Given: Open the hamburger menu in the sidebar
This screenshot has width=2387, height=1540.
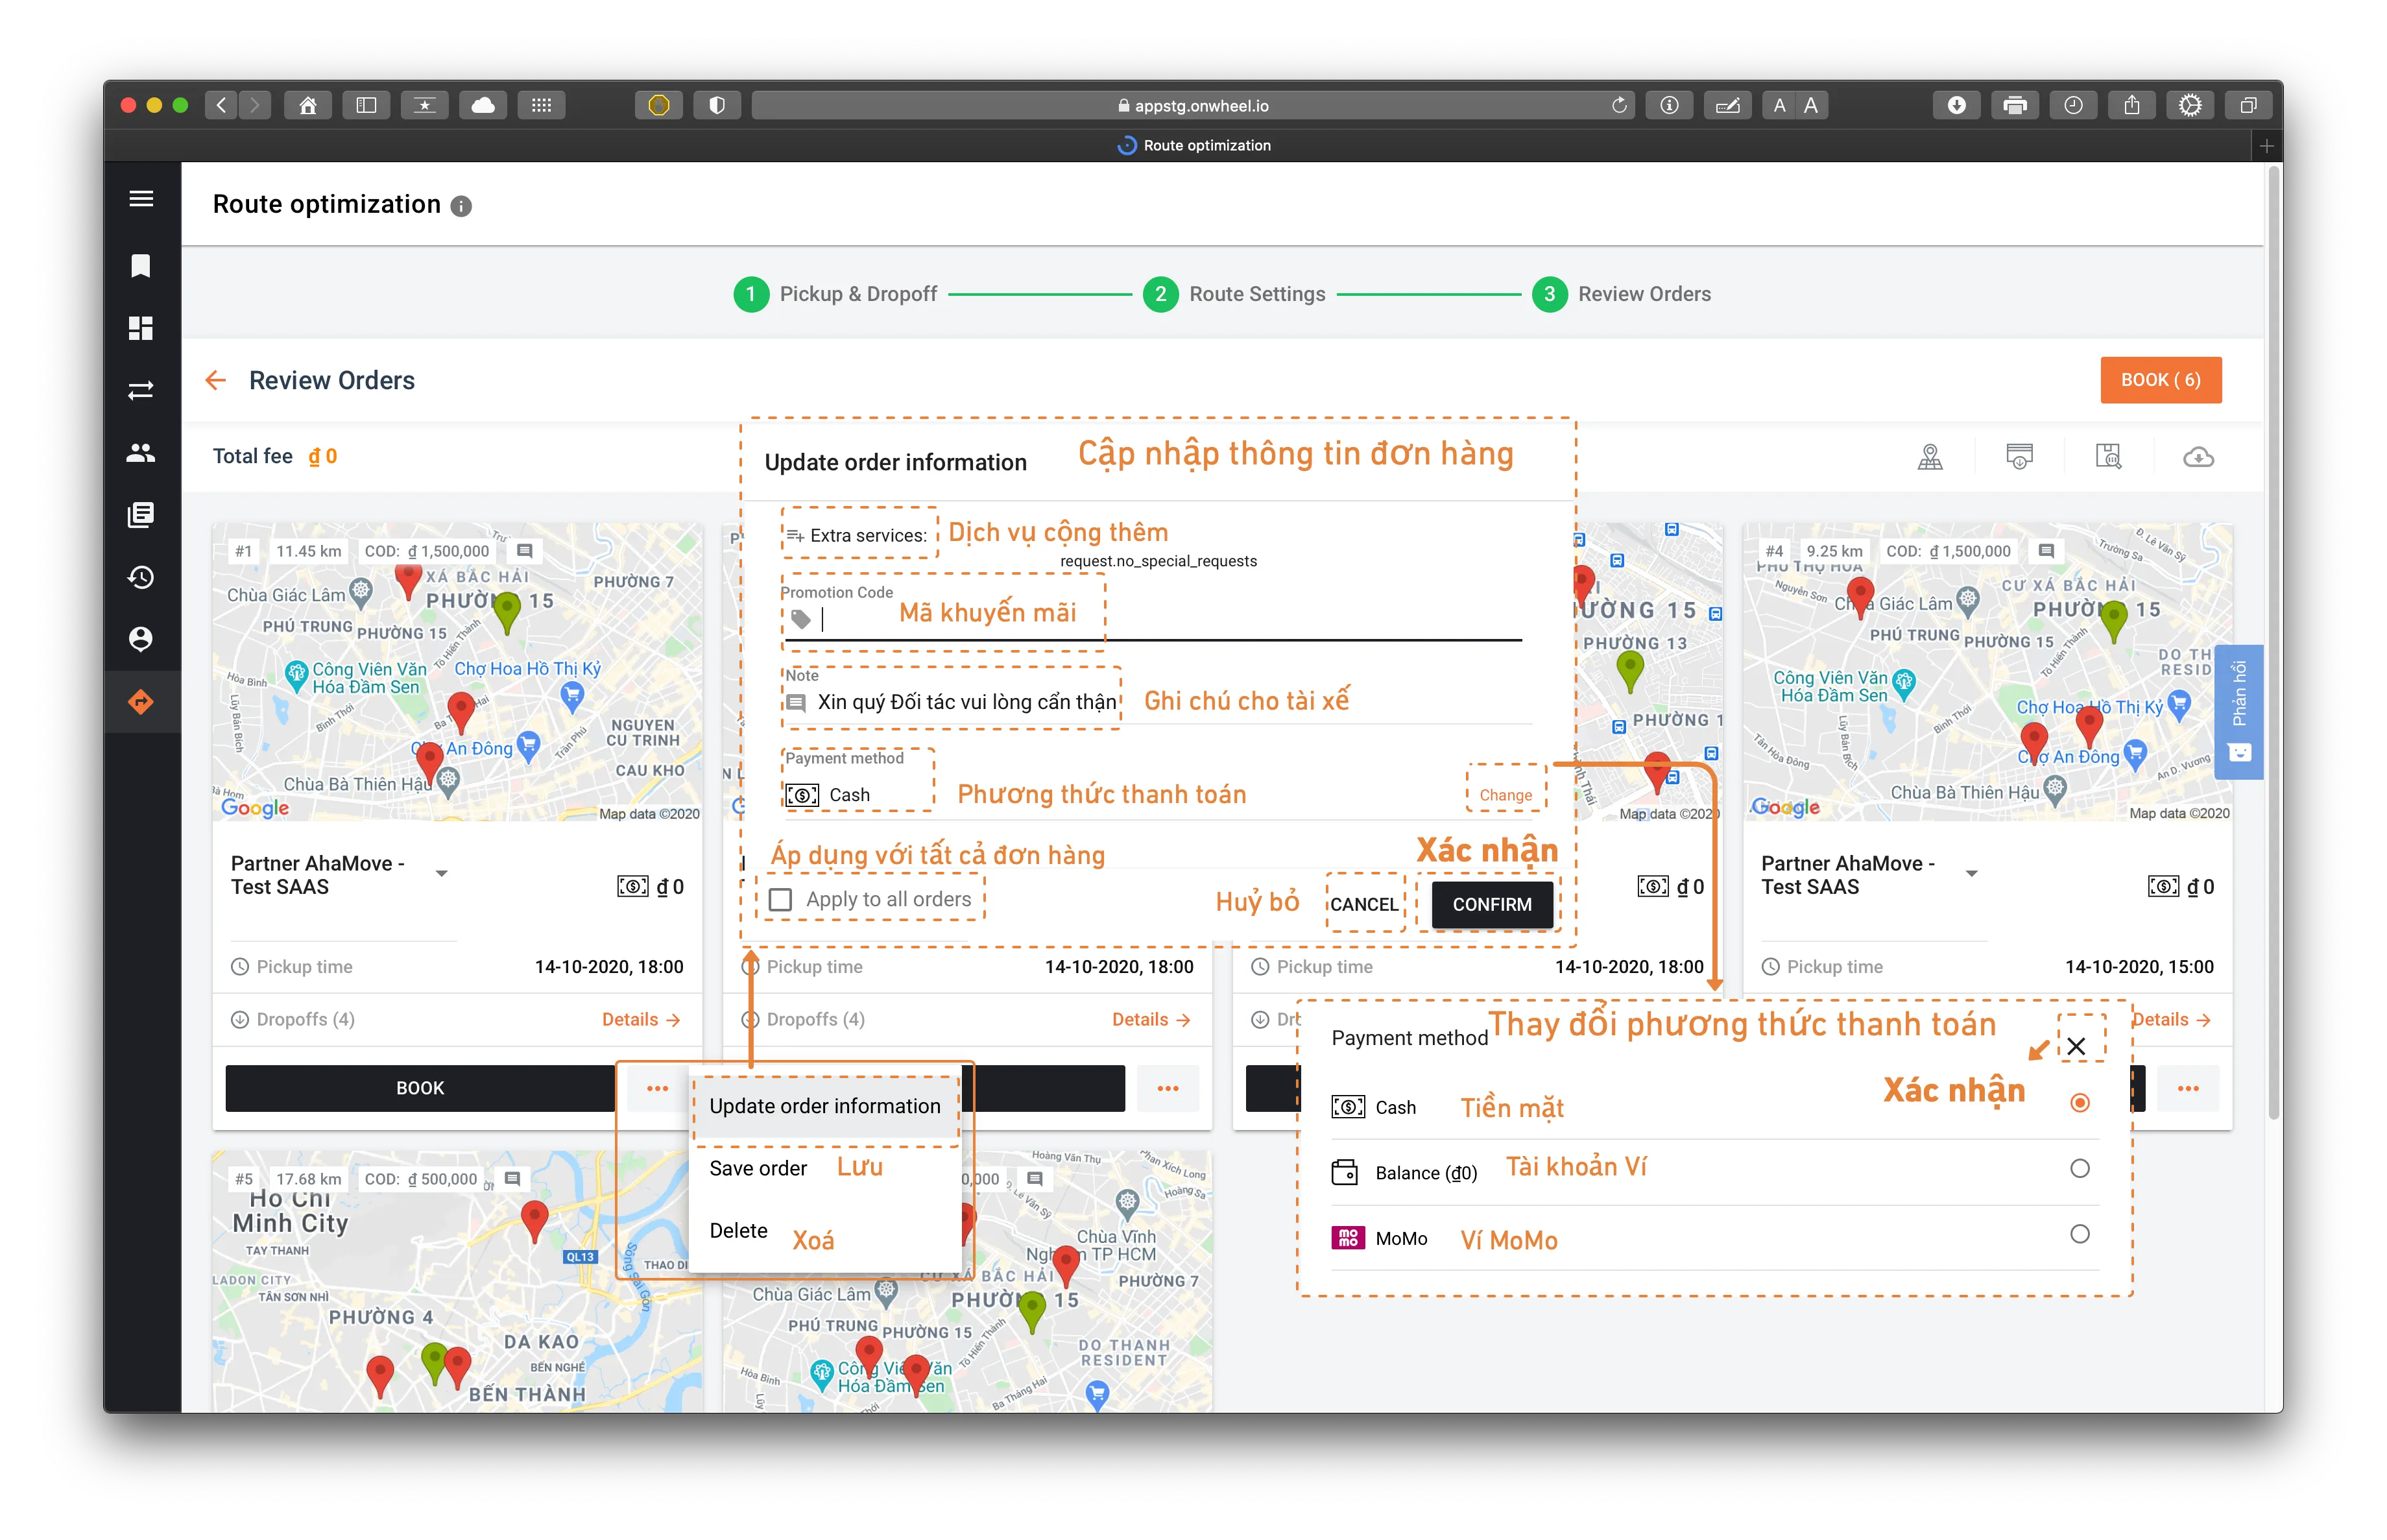Looking at the screenshot, I should click(141, 198).
